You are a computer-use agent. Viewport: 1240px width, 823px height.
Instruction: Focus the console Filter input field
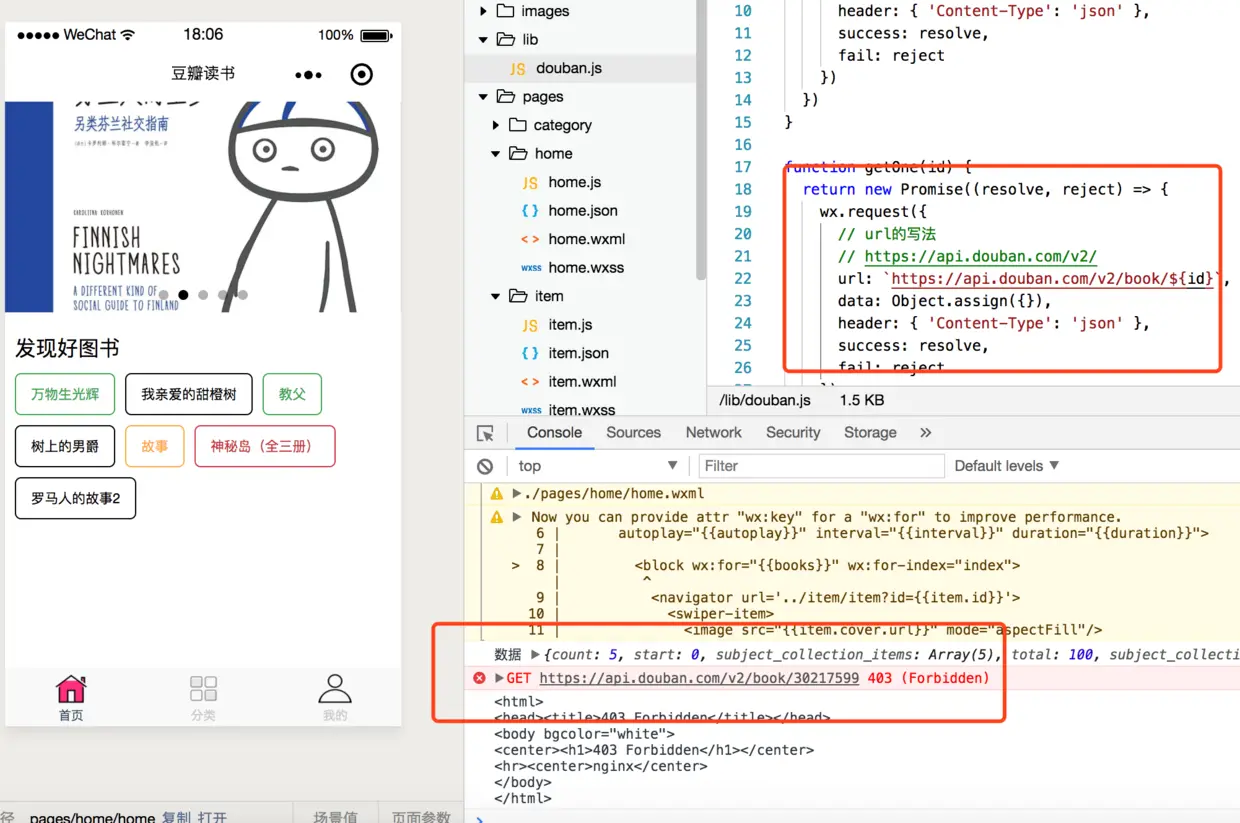(821, 466)
